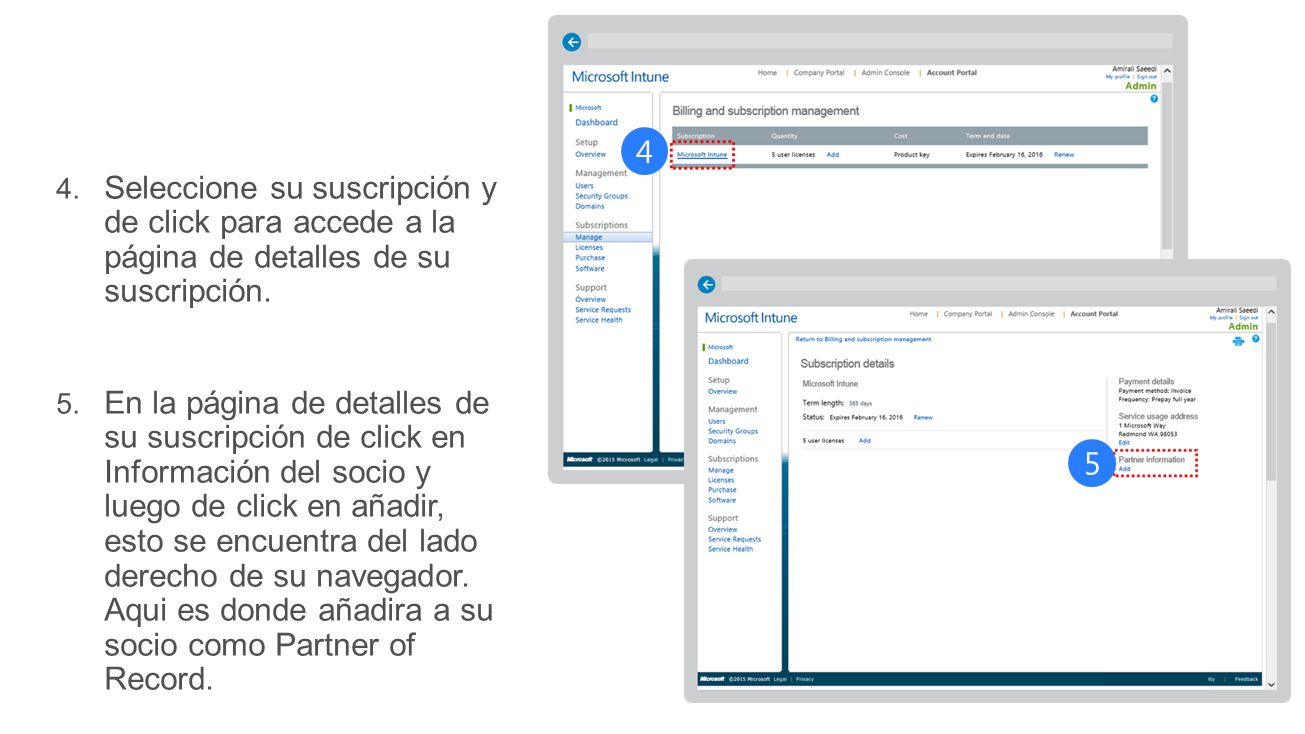The height and width of the screenshot is (734, 1305).
Task: Open Account Portal tab in the Billing window
Action: (952, 72)
